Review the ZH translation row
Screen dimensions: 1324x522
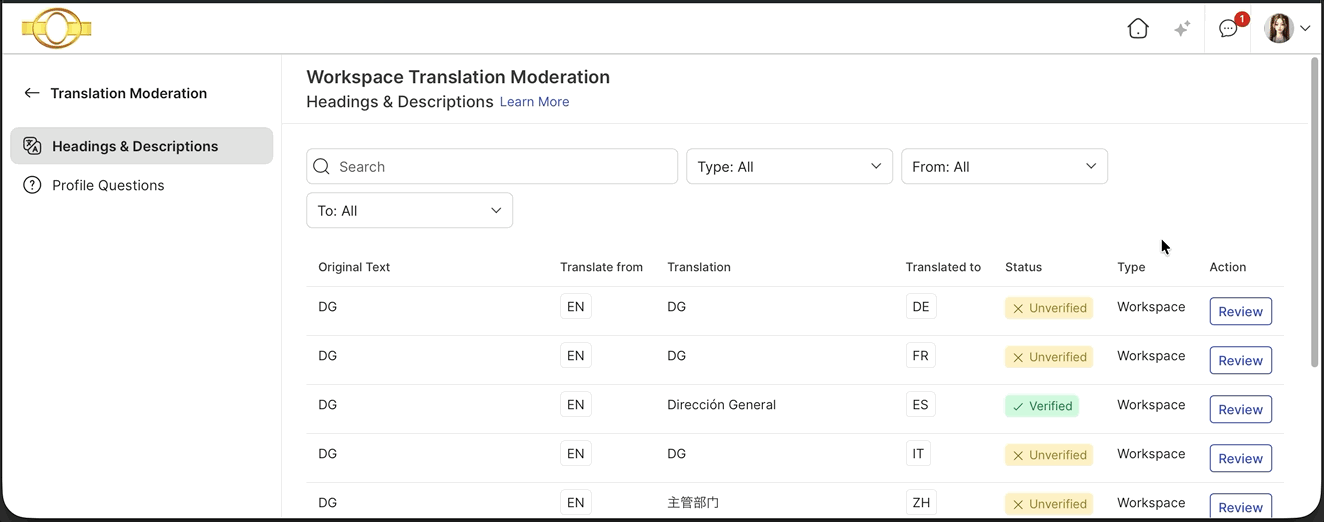coord(1240,506)
